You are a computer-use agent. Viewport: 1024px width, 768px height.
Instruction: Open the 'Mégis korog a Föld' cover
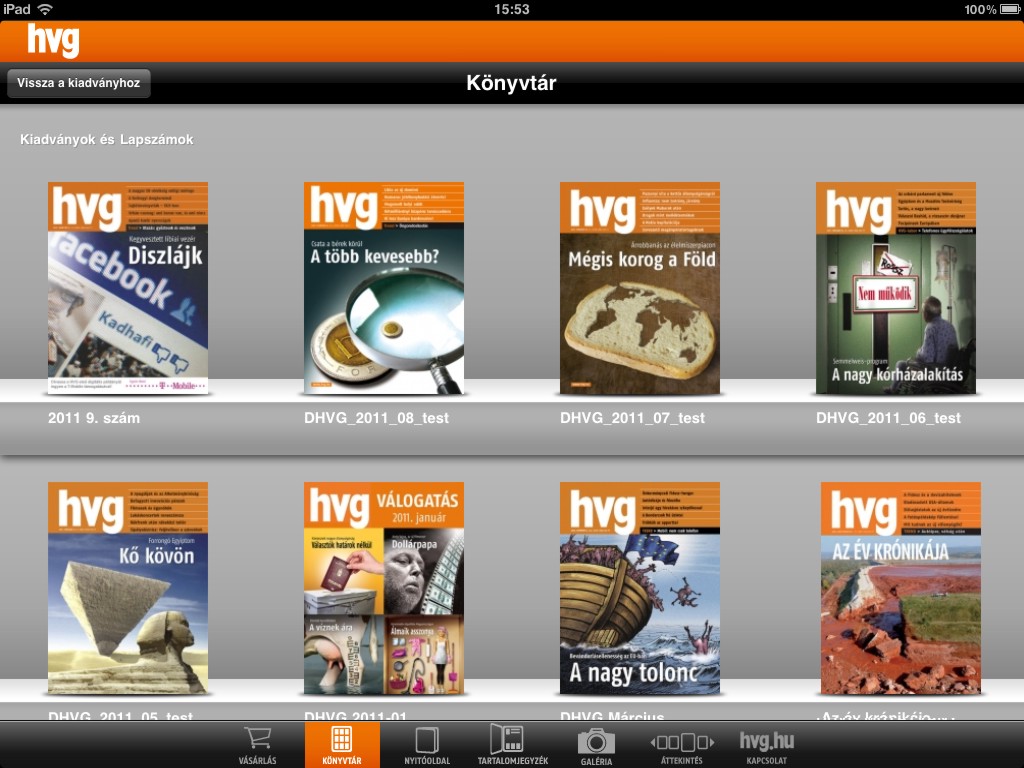pyautogui.click(x=640, y=288)
